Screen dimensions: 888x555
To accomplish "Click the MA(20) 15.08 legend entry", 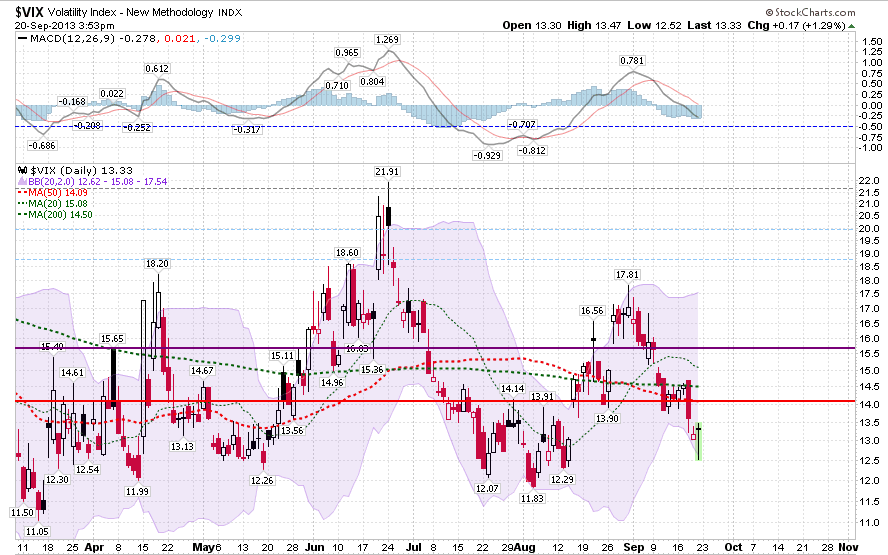I will click(x=53, y=203).
